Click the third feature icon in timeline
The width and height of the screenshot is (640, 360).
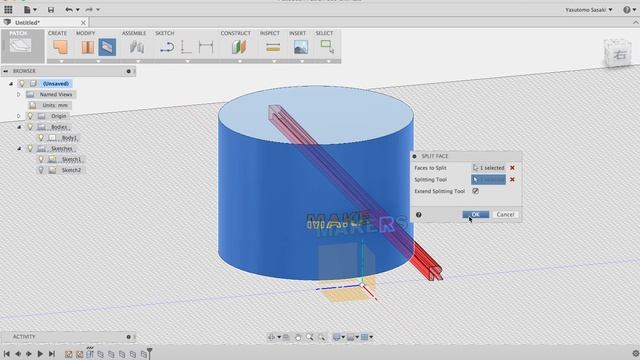(90, 353)
